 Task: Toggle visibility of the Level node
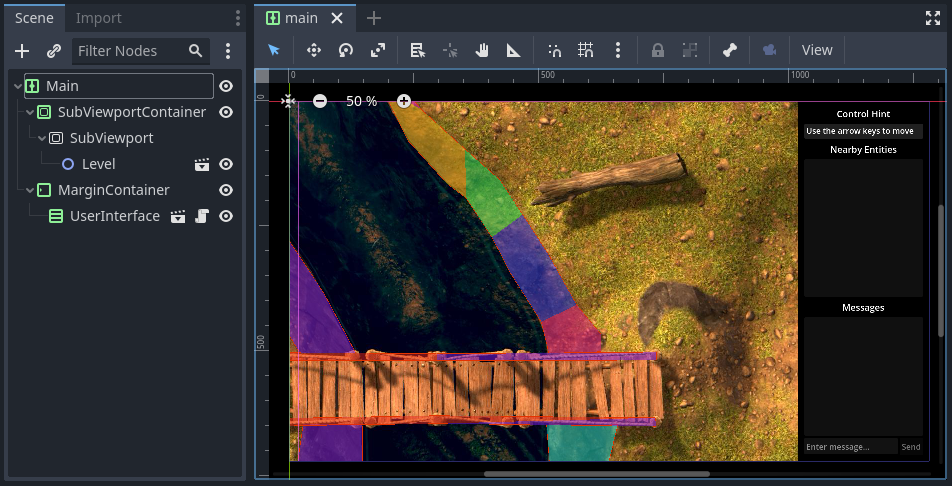pos(226,164)
